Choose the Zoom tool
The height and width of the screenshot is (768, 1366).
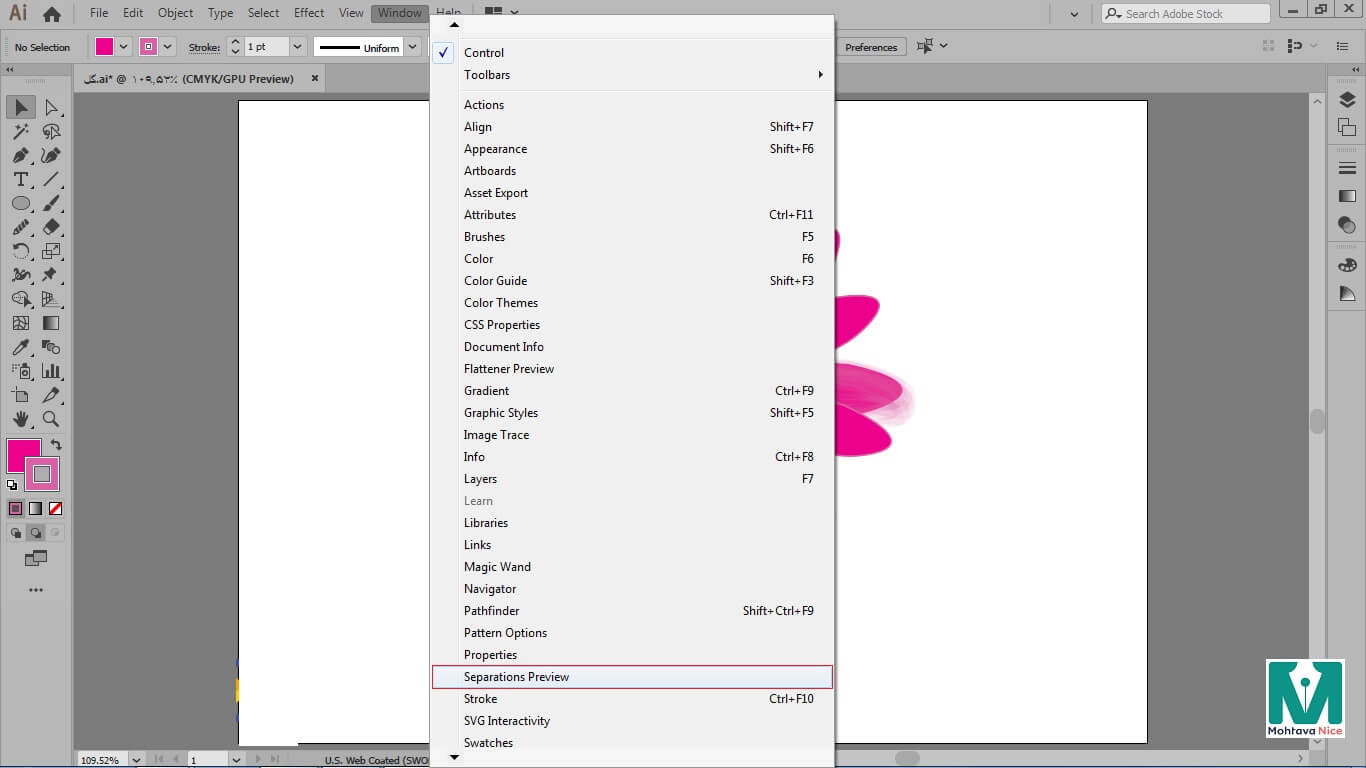(51, 419)
